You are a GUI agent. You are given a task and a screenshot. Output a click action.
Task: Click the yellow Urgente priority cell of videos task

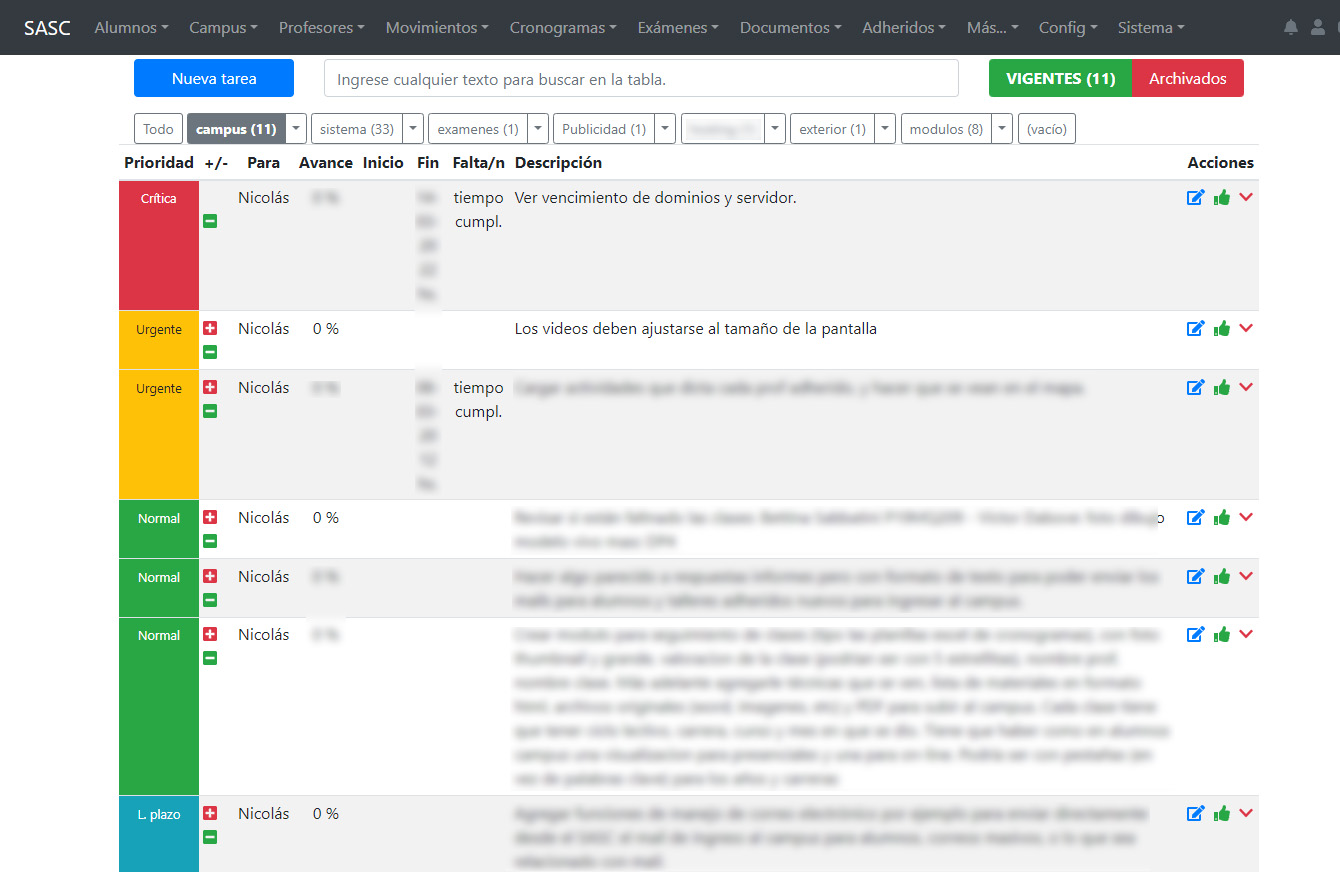(x=159, y=340)
